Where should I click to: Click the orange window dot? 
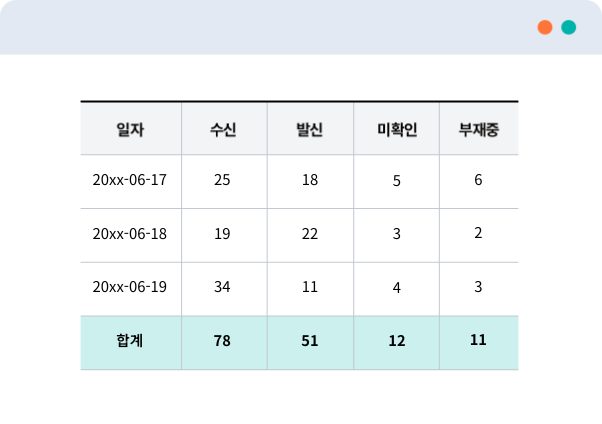[545, 28]
